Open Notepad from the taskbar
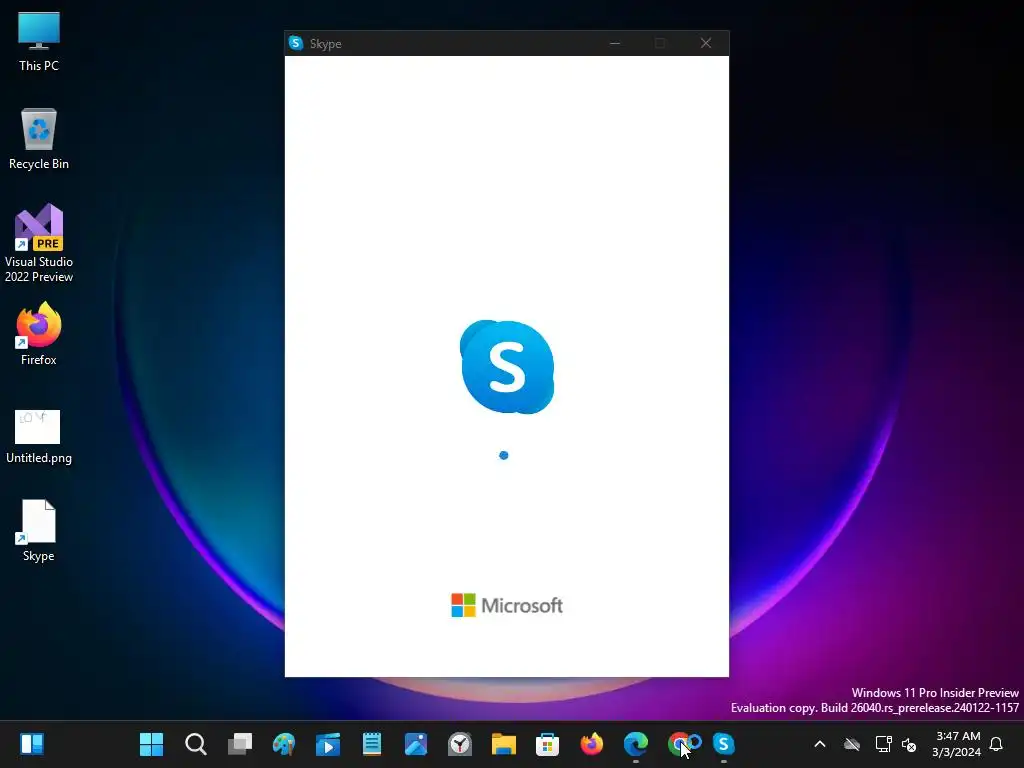The image size is (1024, 768). [x=372, y=744]
